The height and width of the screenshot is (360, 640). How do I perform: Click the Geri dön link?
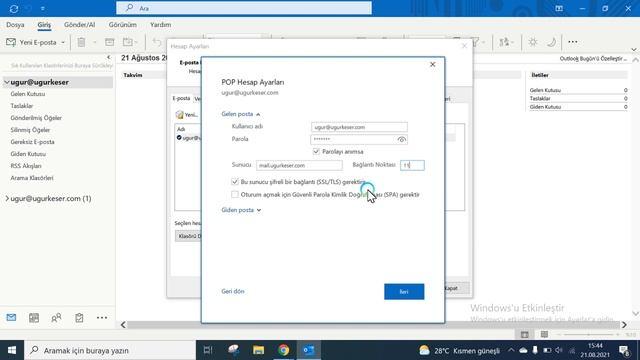[x=233, y=291]
